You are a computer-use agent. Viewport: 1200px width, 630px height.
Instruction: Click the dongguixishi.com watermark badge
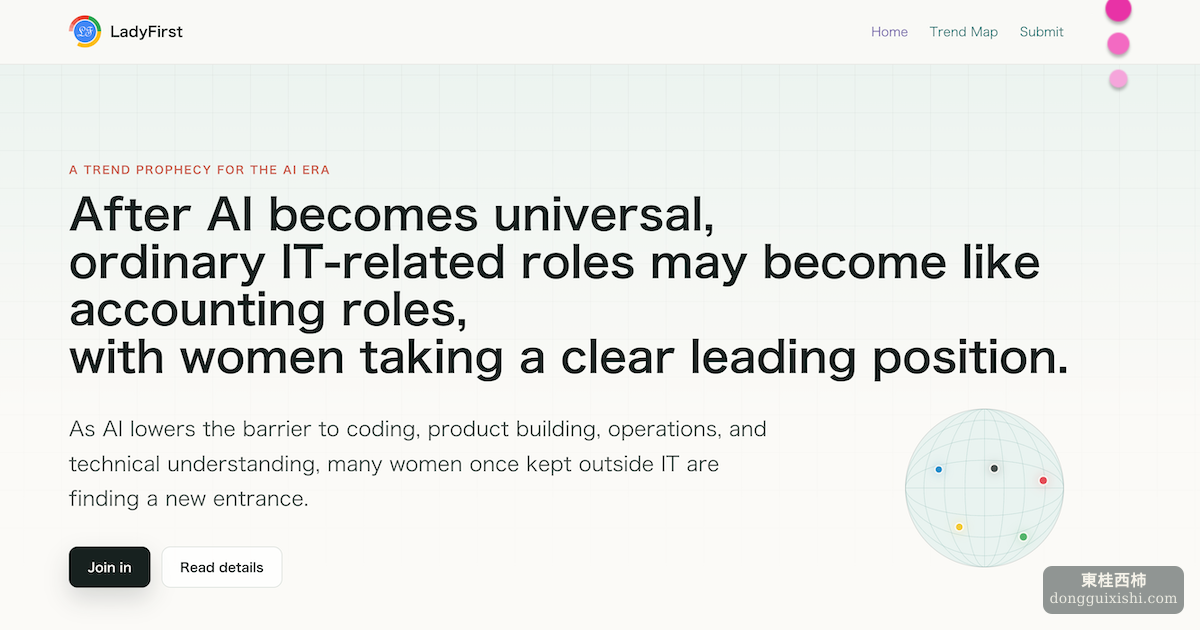pyautogui.click(x=1113, y=589)
